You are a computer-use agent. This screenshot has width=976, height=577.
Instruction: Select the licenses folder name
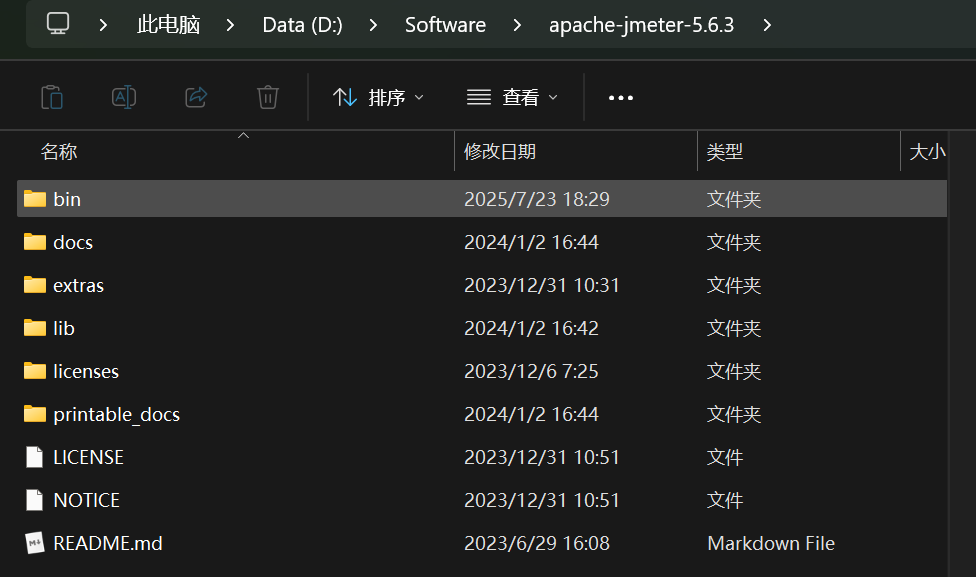coord(86,371)
